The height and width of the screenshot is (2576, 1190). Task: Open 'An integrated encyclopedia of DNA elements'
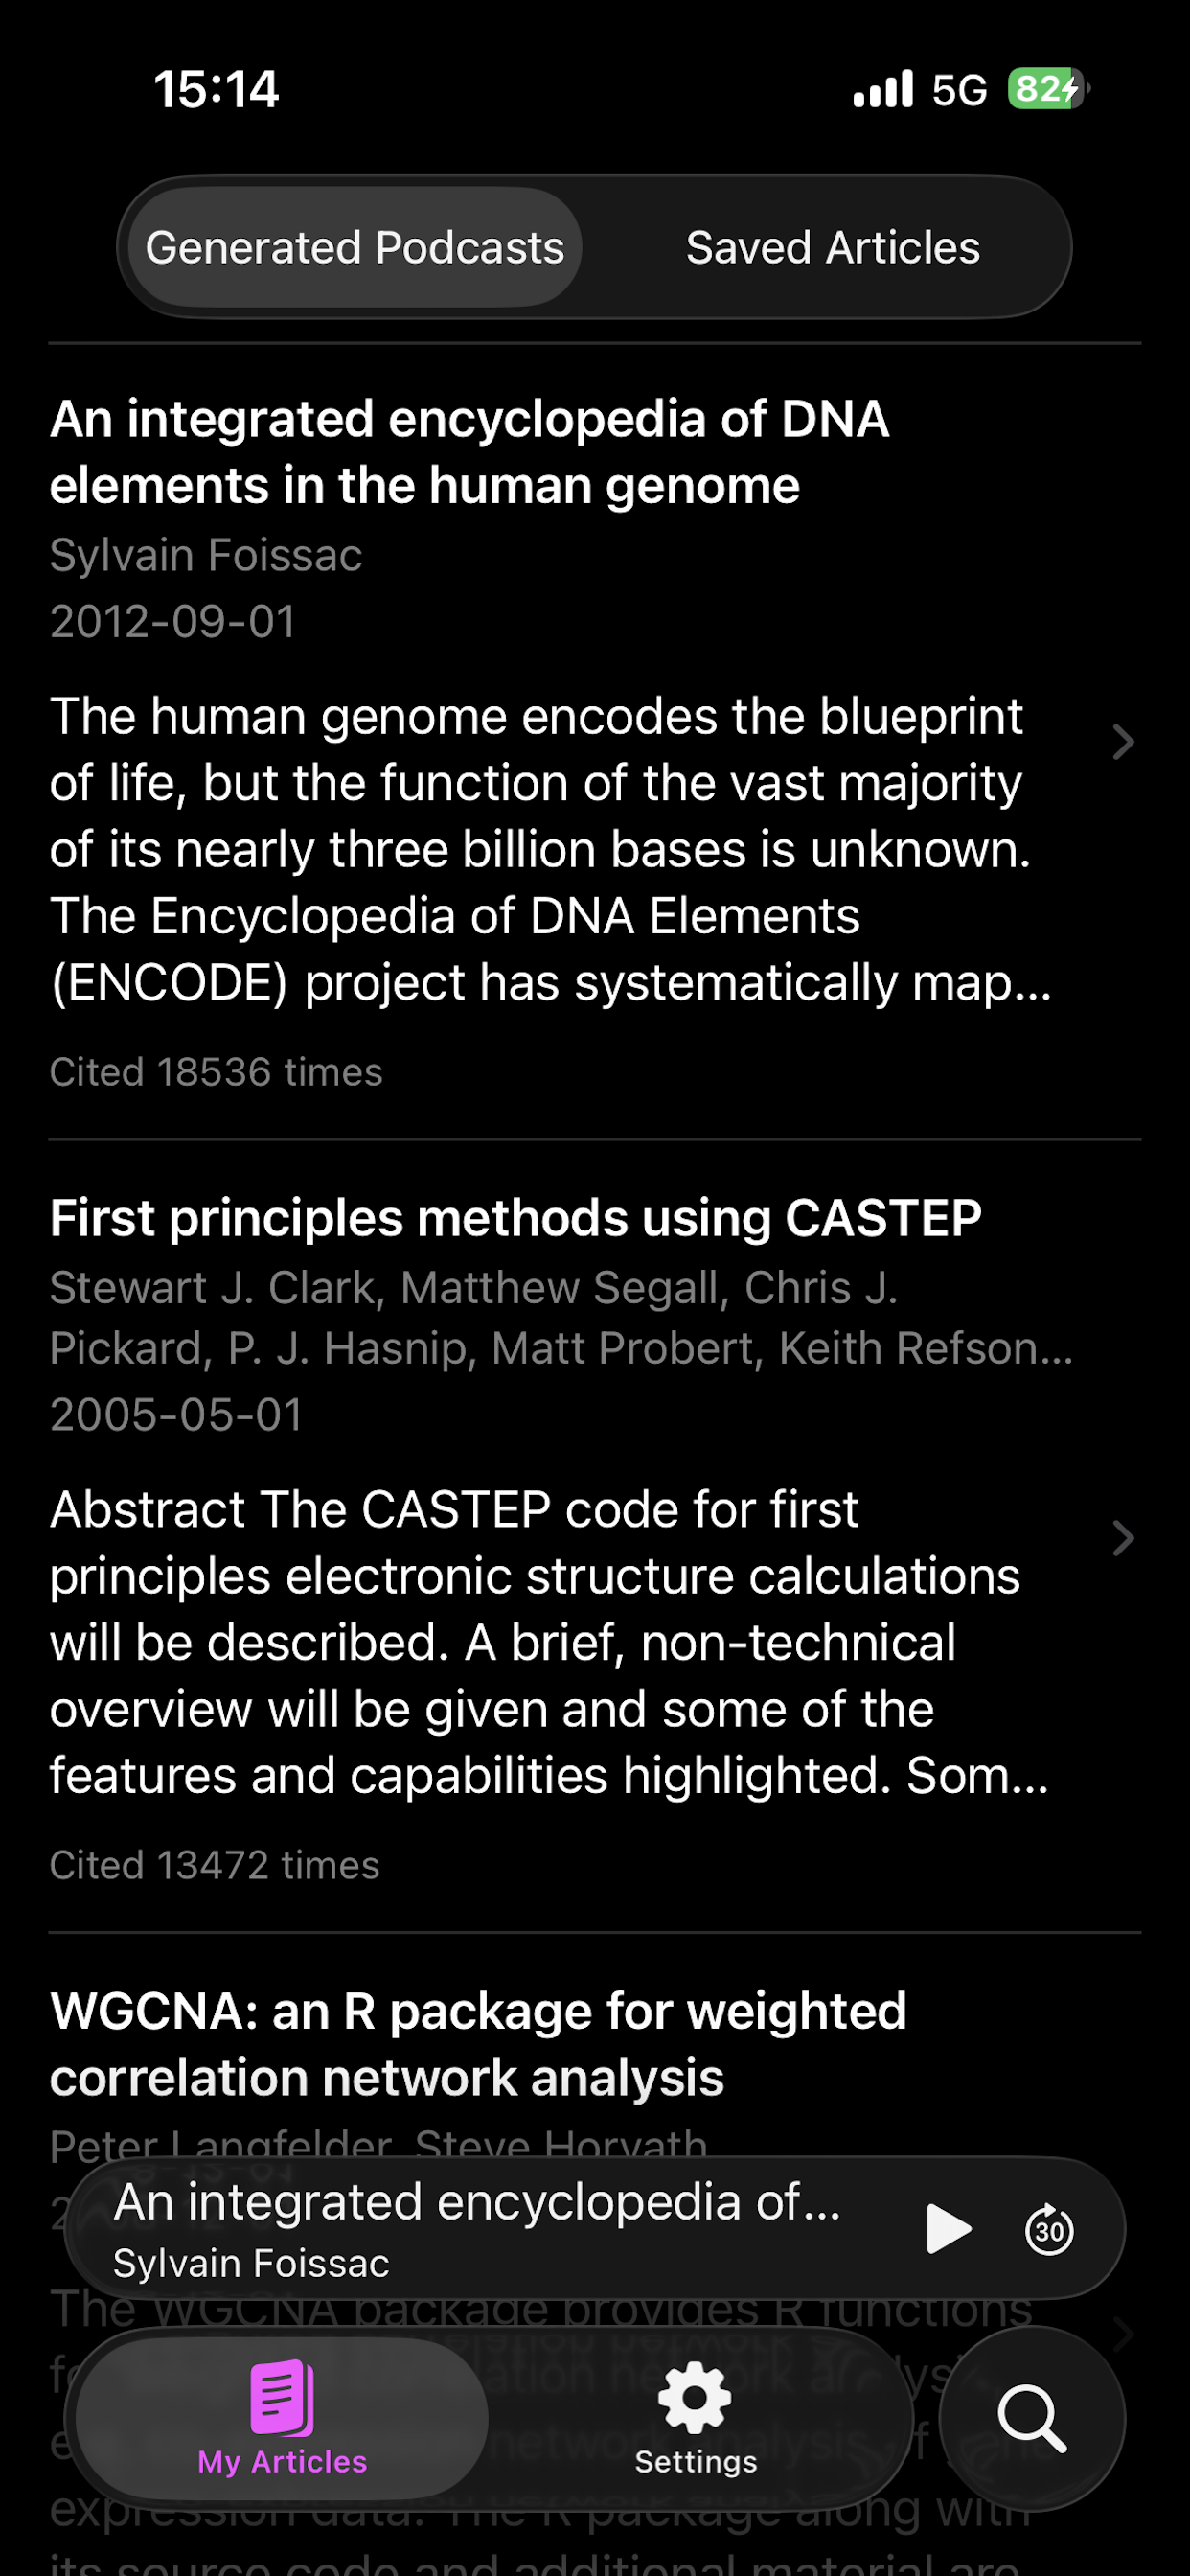[470, 452]
